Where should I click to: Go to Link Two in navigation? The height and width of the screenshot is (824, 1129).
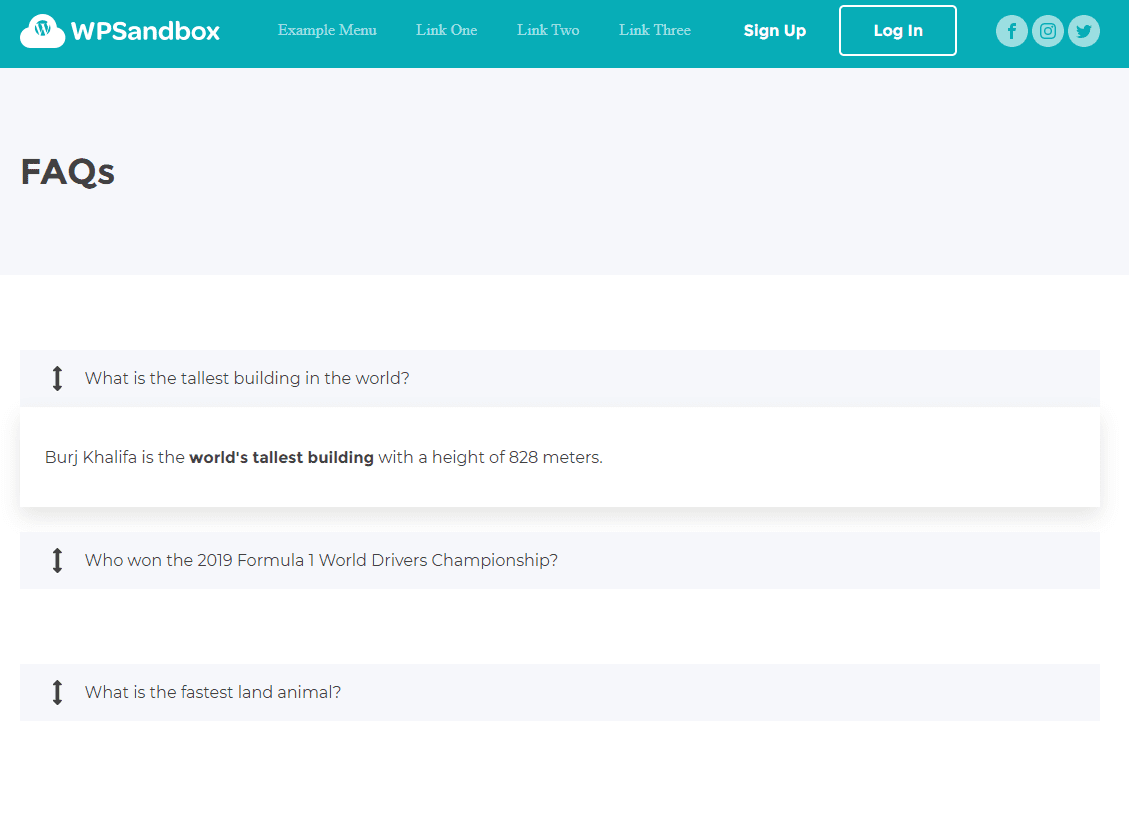click(x=548, y=30)
